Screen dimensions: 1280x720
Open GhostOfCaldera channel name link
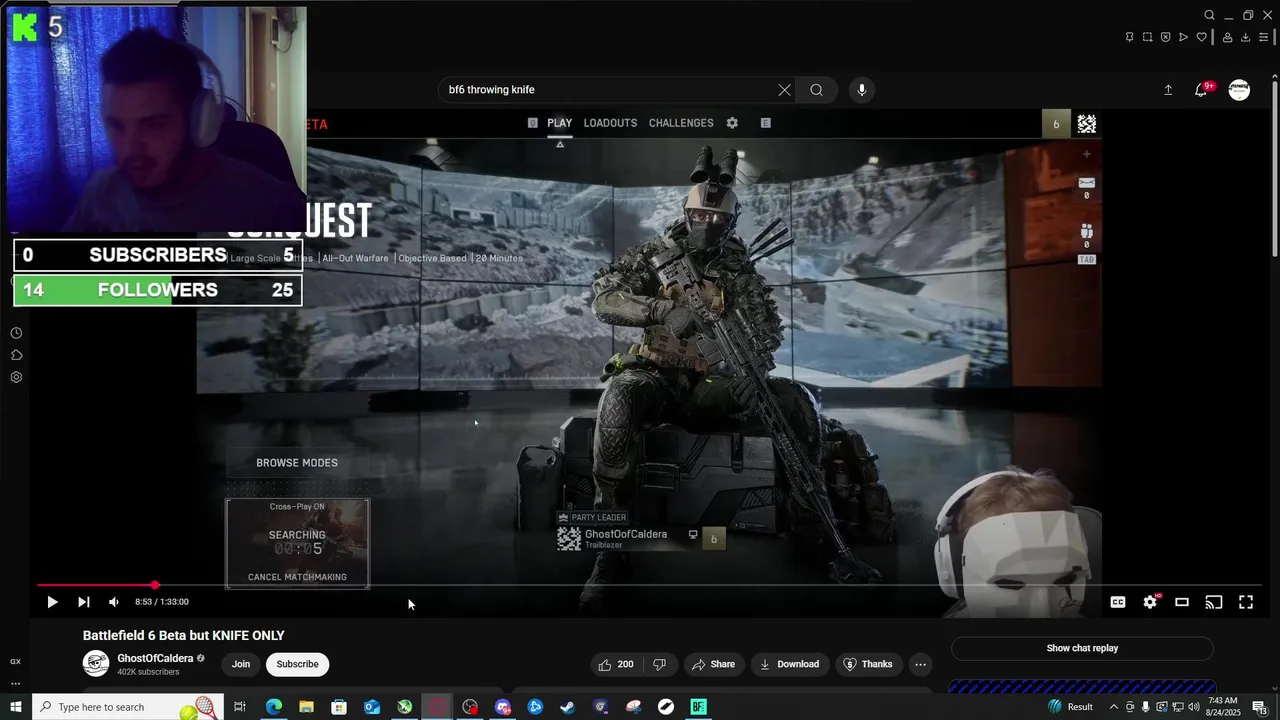point(155,658)
